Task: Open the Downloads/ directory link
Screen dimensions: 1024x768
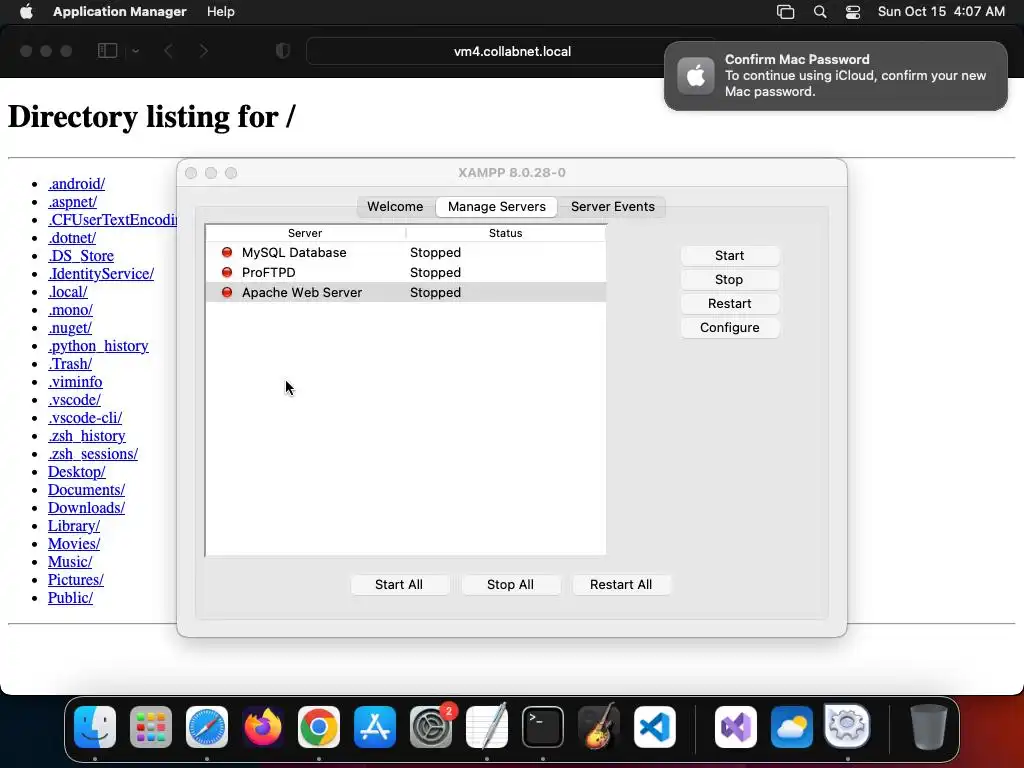Action: [x=86, y=508]
